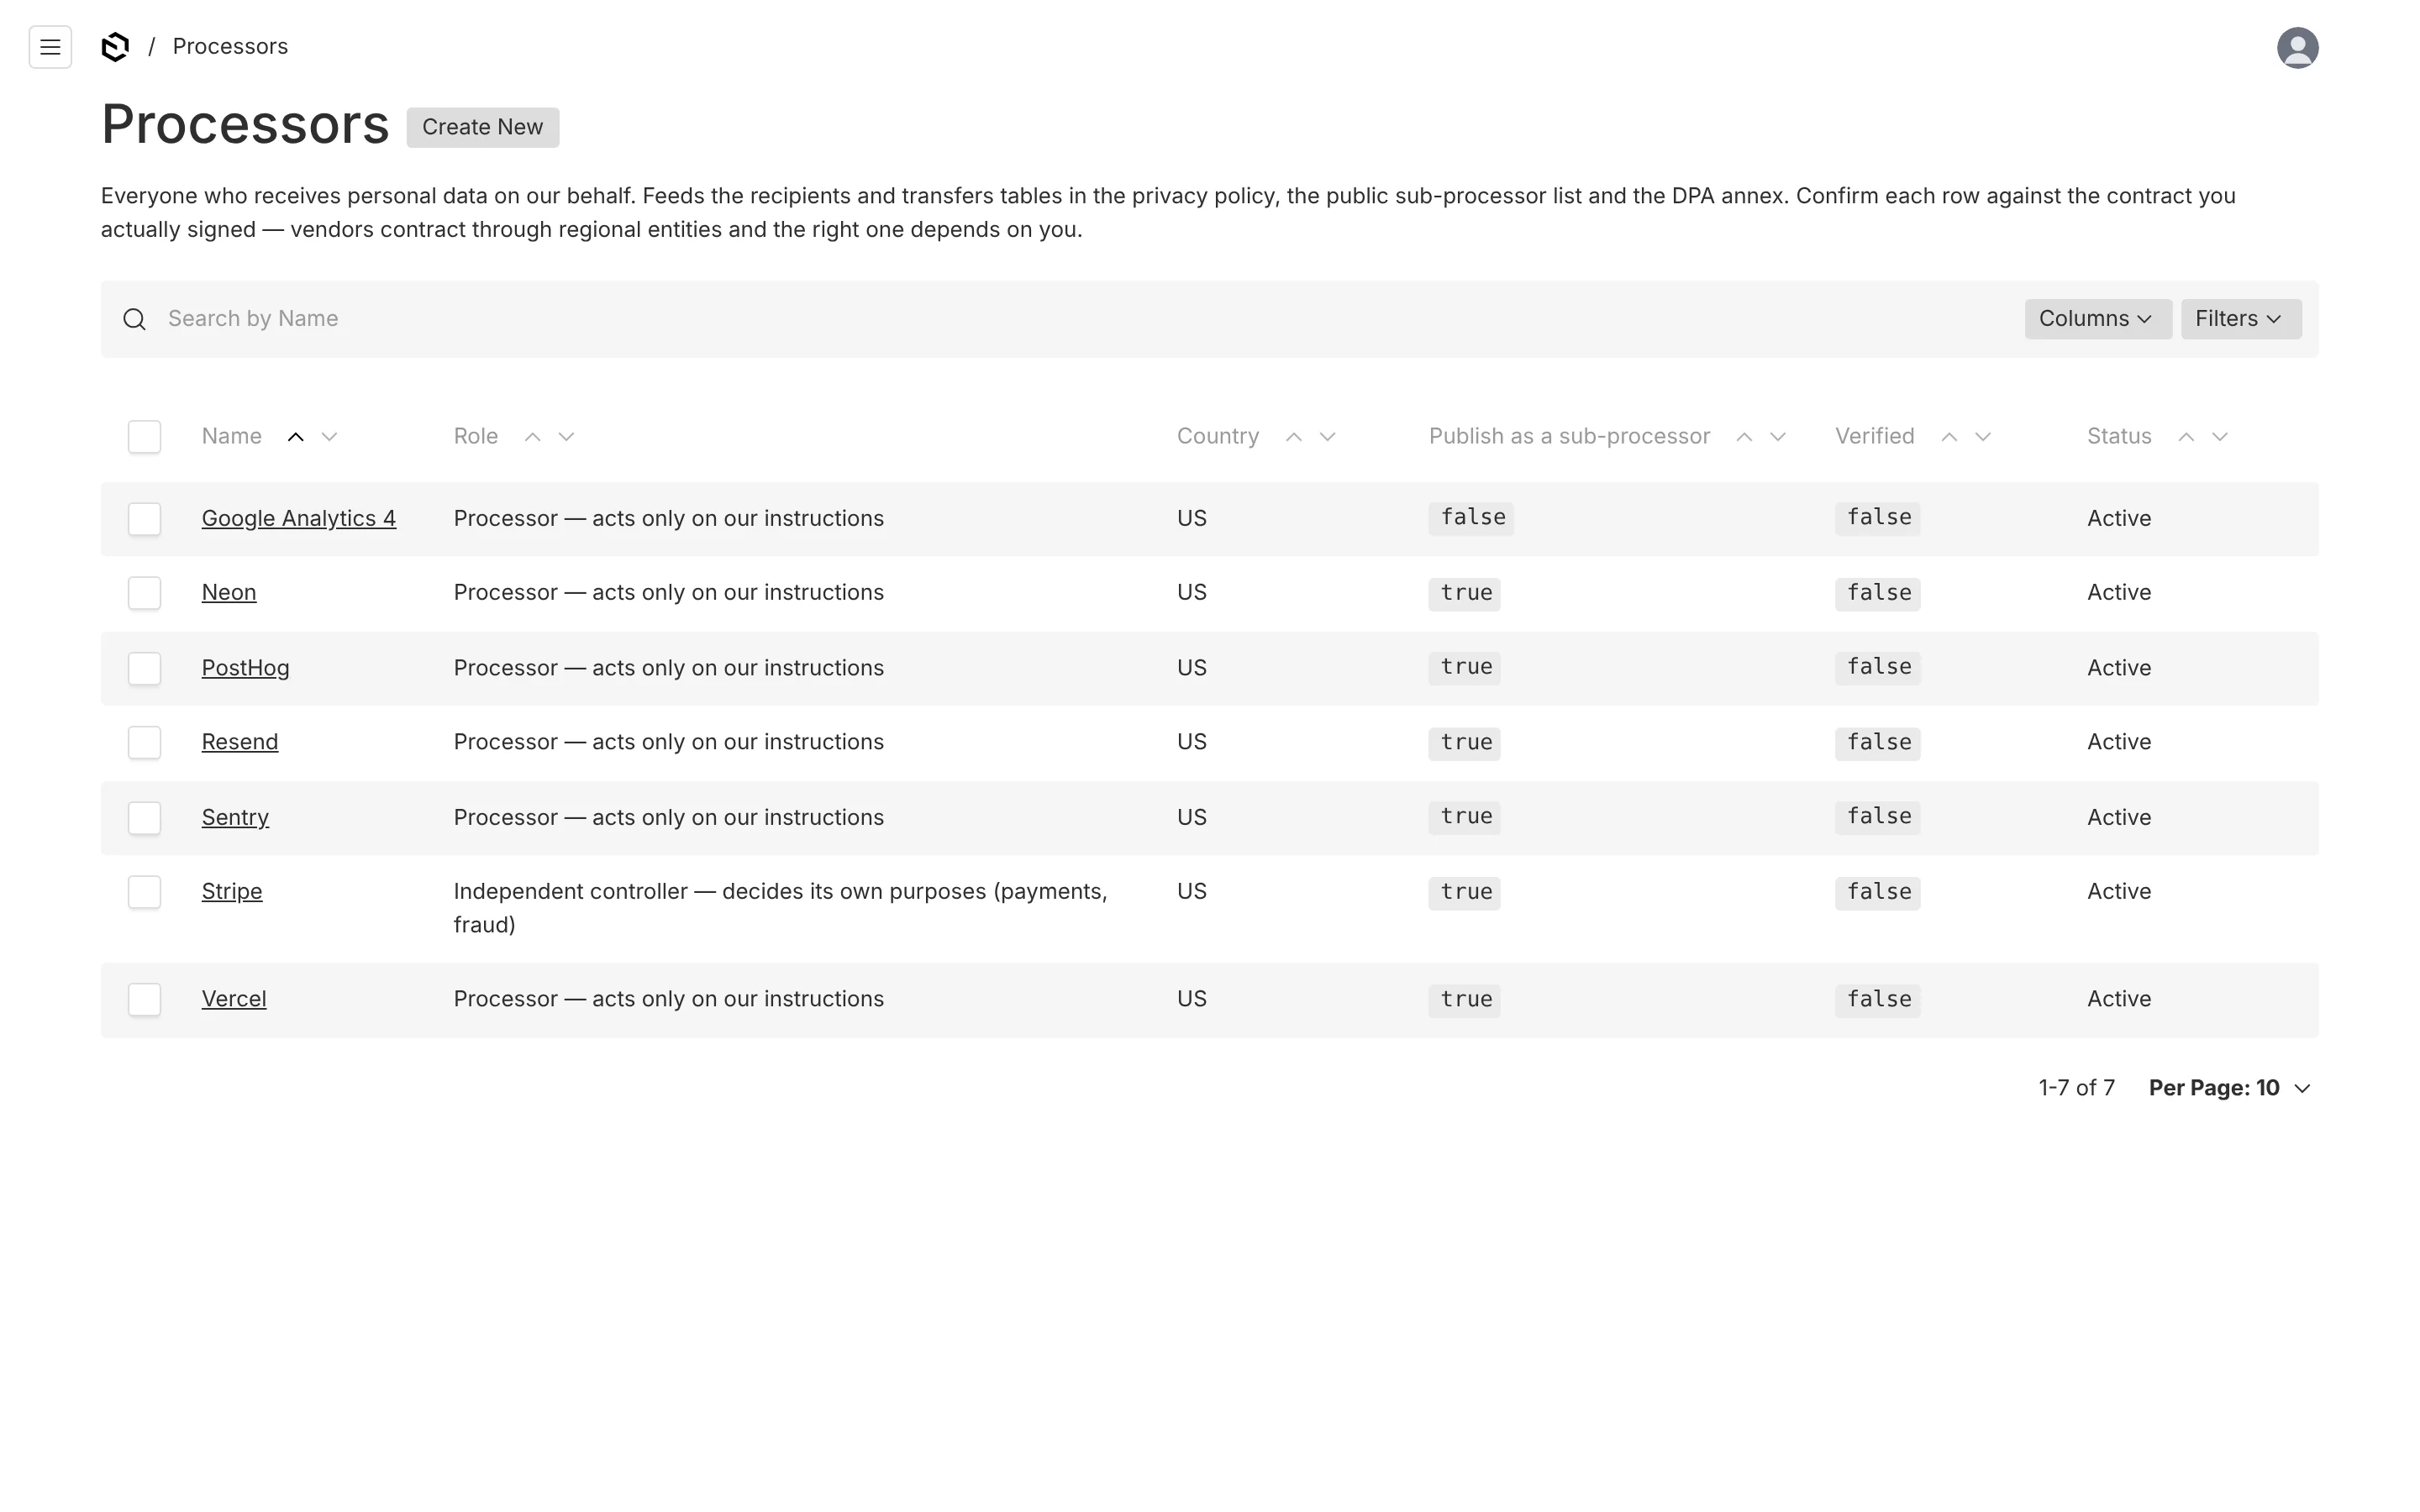Check the Neon row checkbox

(x=144, y=593)
